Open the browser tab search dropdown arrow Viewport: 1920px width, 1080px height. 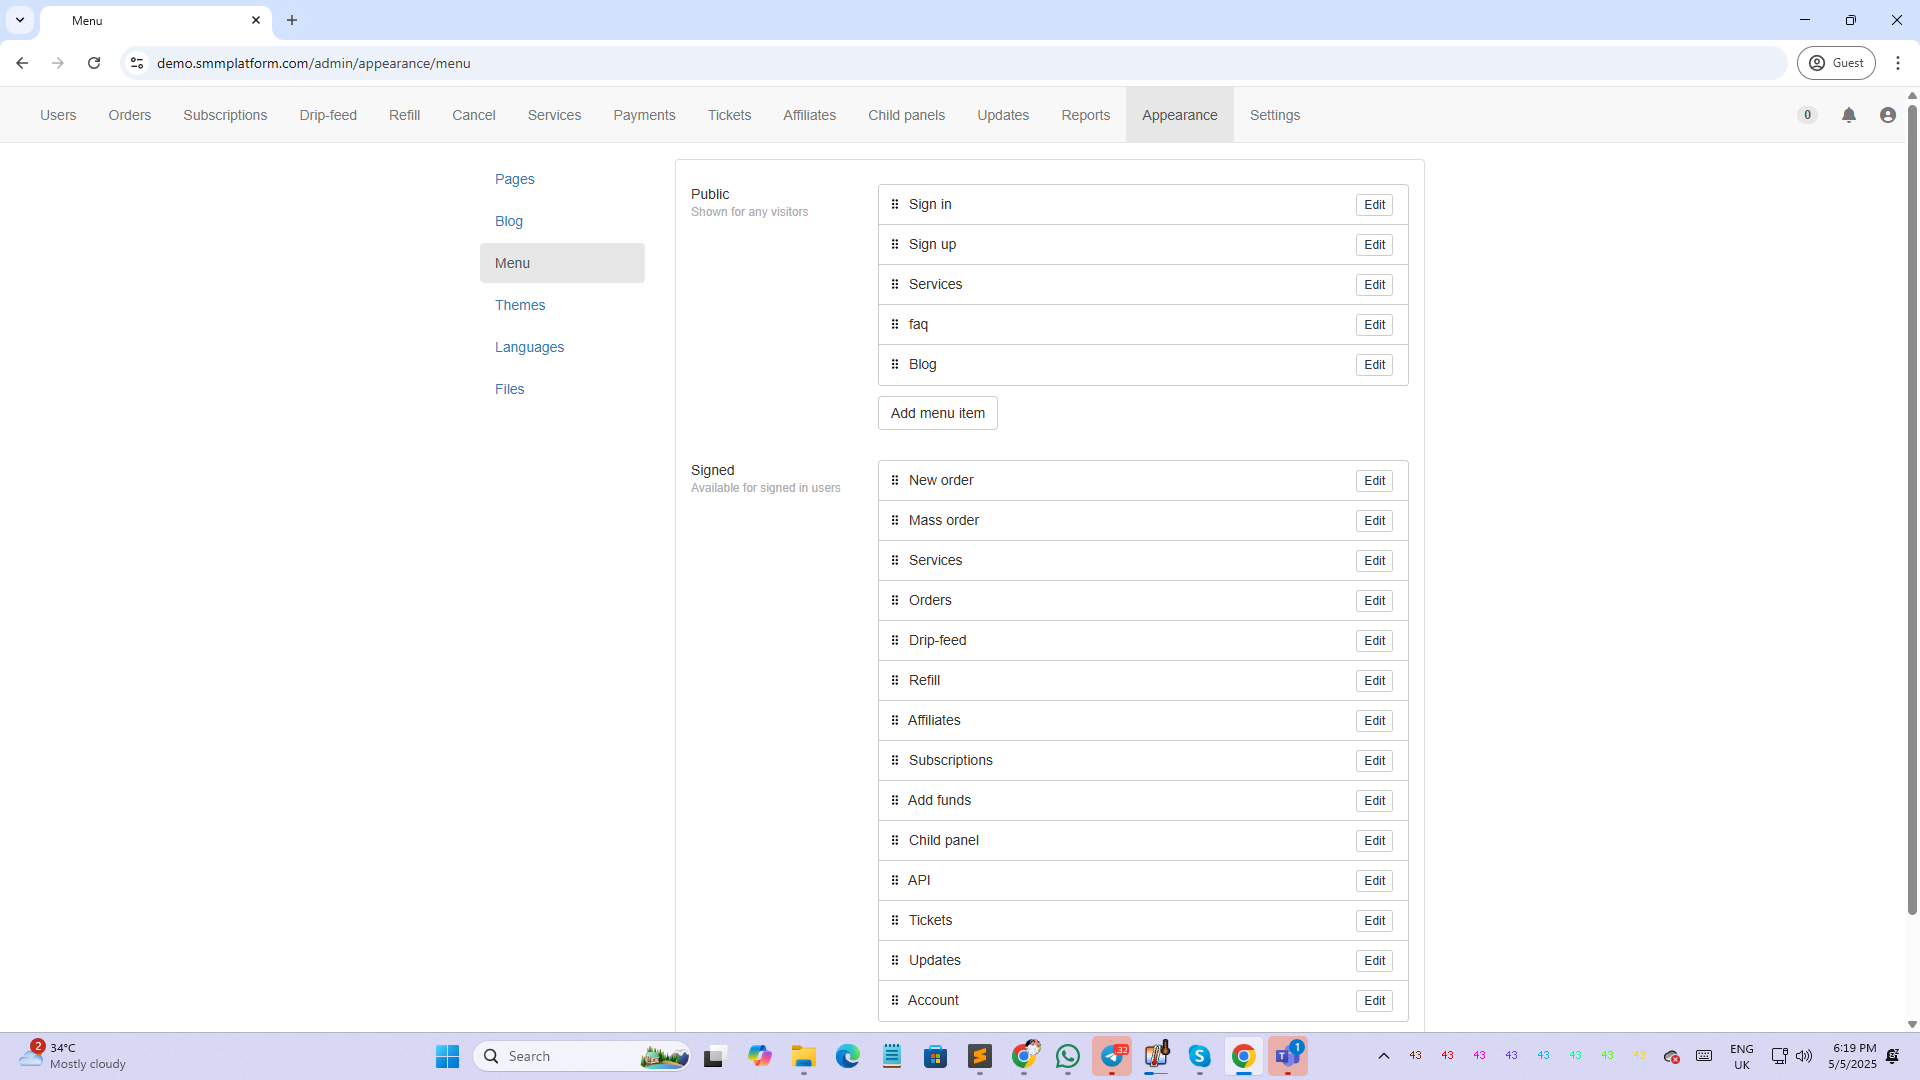coord(20,20)
